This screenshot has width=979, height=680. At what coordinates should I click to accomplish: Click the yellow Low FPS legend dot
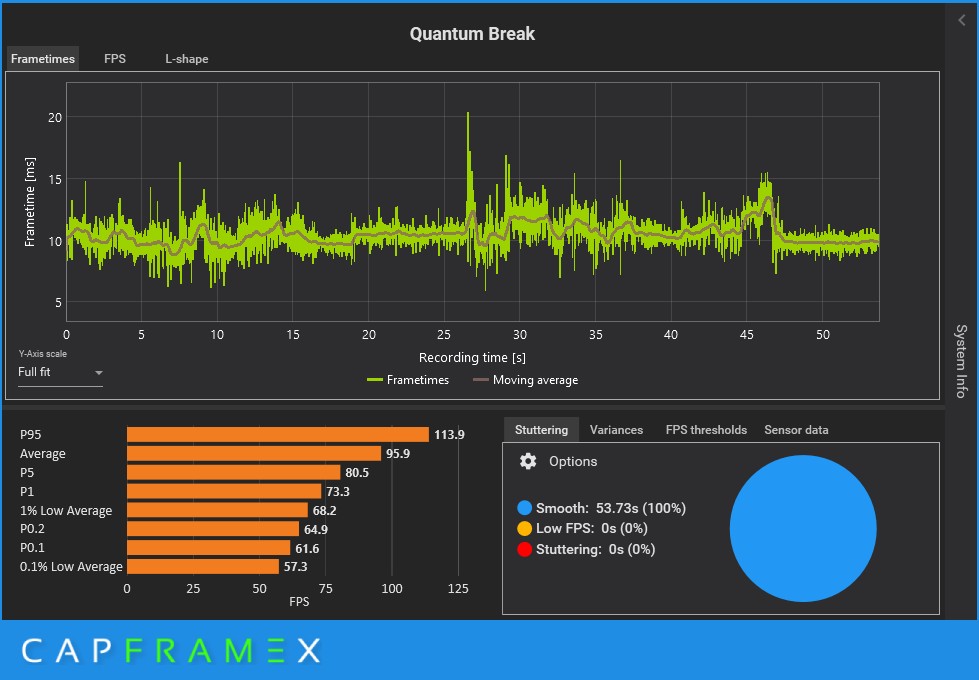point(524,528)
